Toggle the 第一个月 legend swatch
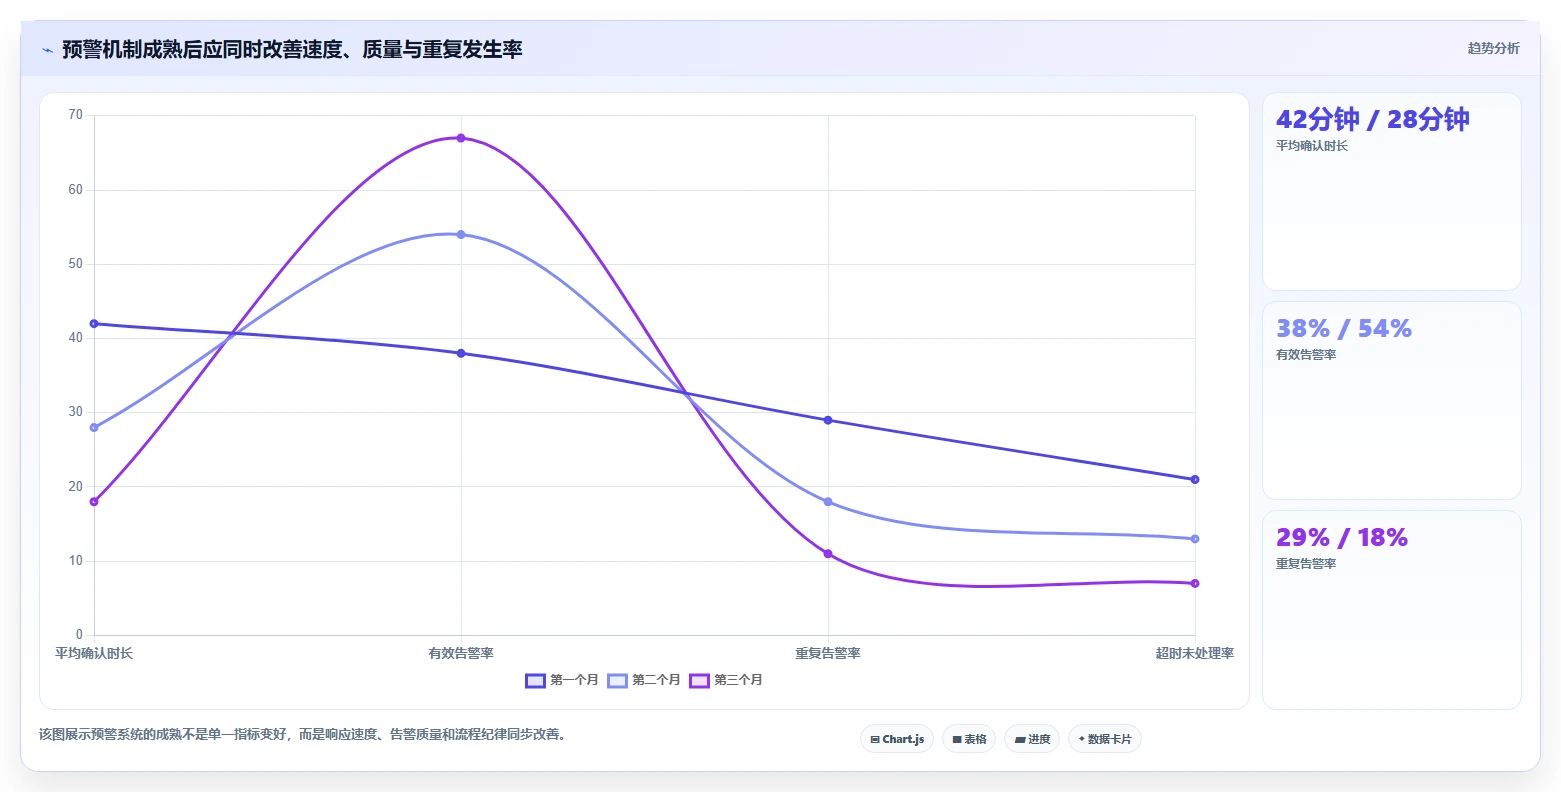This screenshot has width=1561, height=792. [535, 680]
